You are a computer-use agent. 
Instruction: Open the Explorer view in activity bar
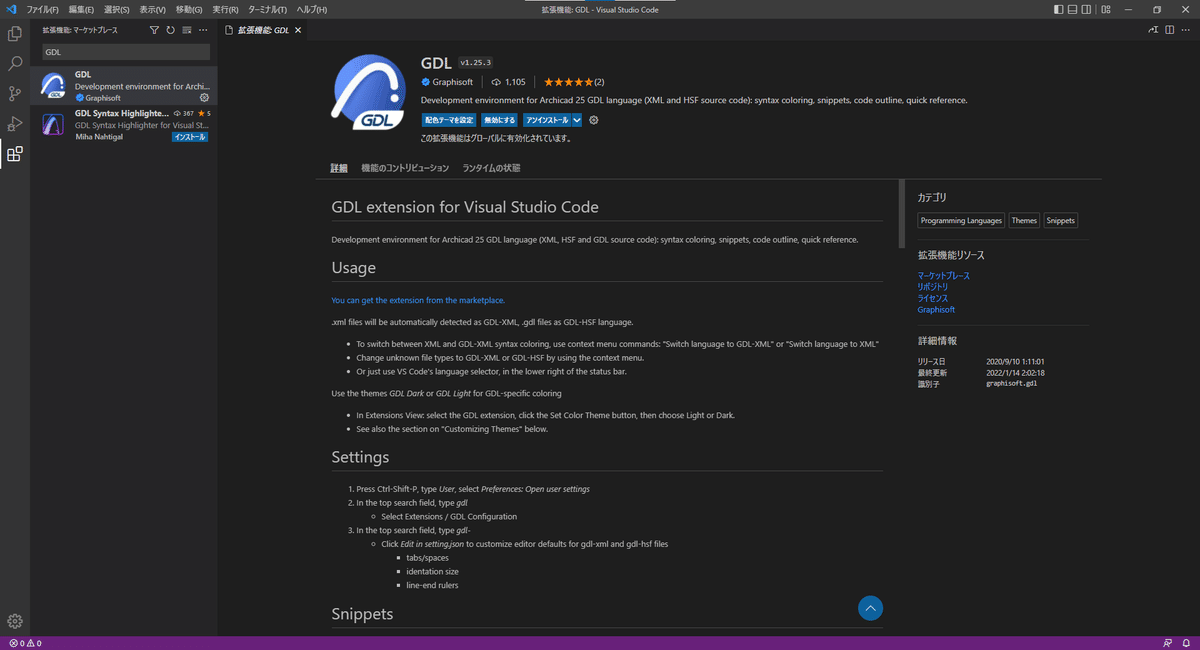15,34
